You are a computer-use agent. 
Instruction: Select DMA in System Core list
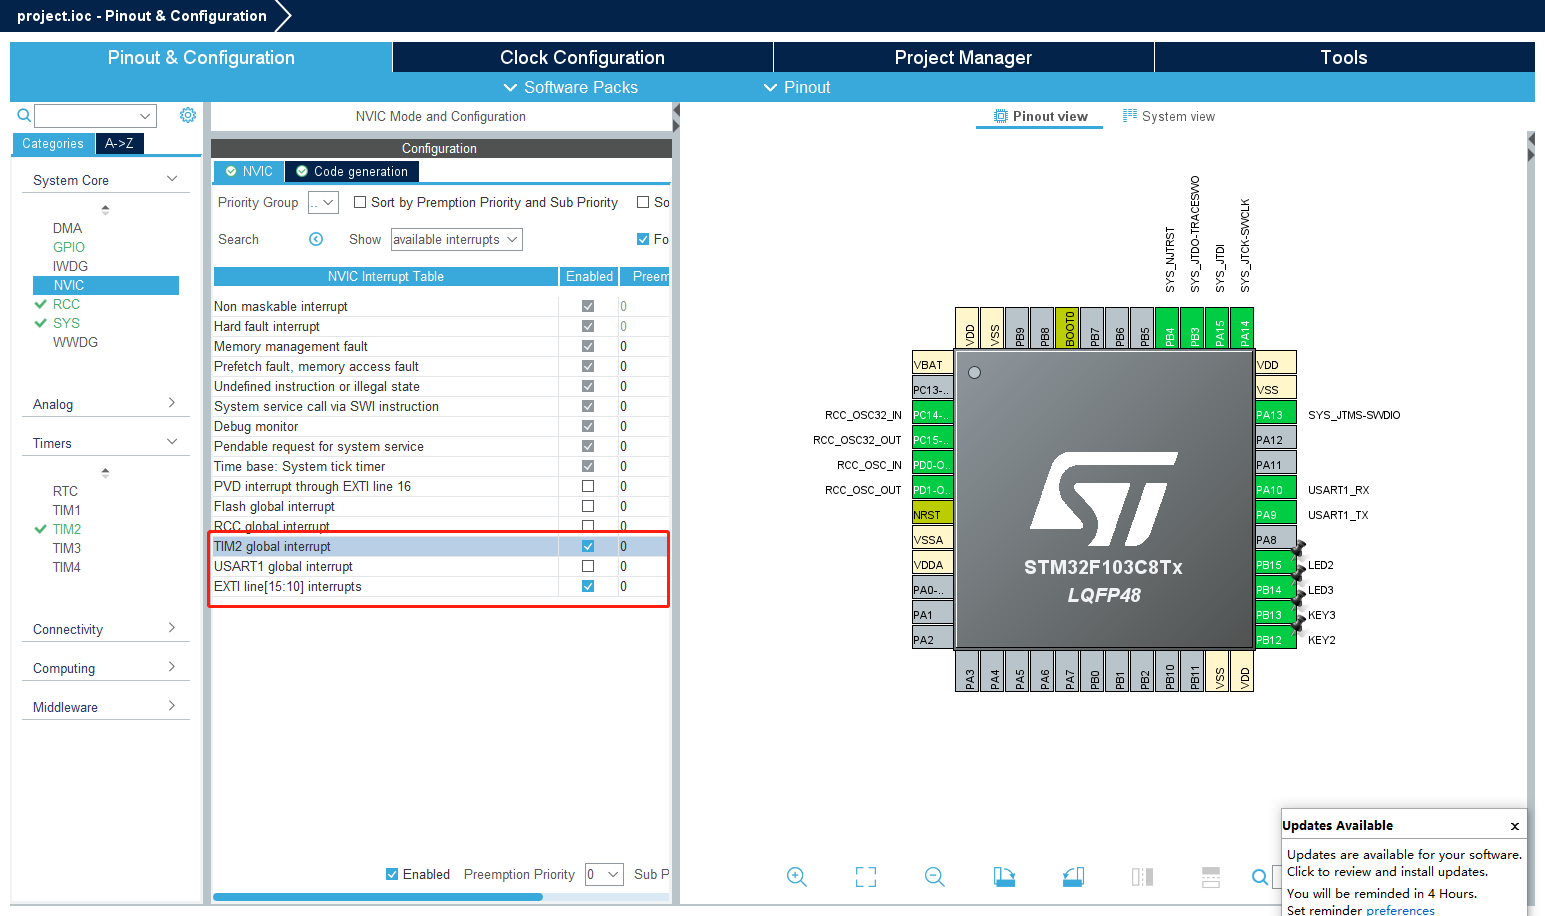point(67,228)
